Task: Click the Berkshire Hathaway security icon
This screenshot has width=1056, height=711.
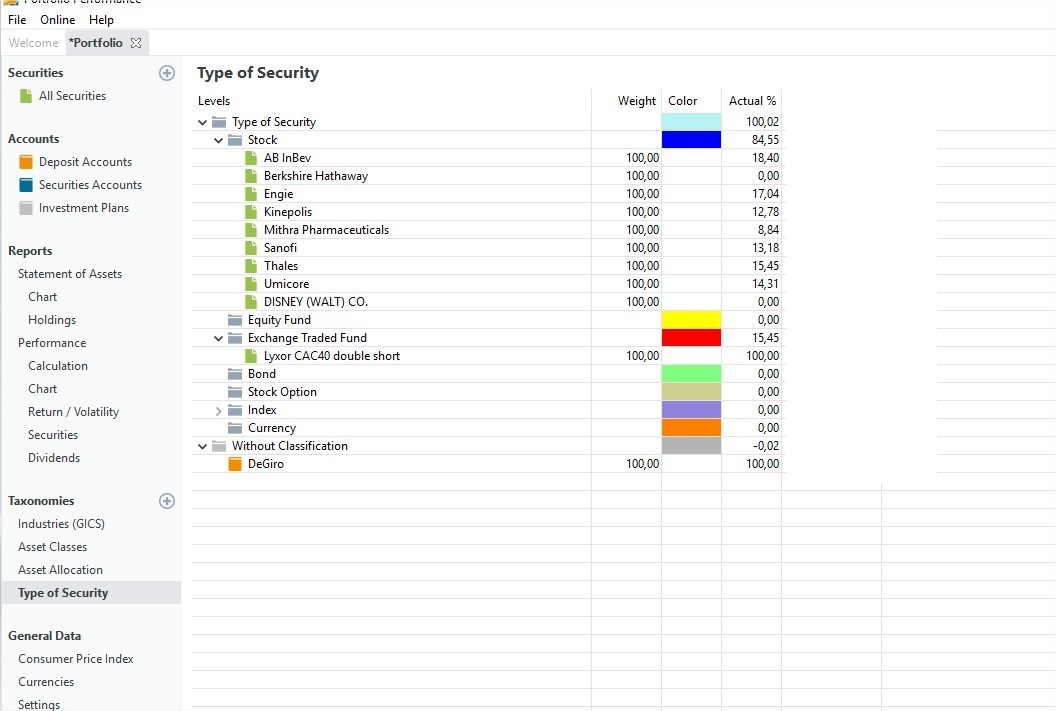Action: [251, 176]
